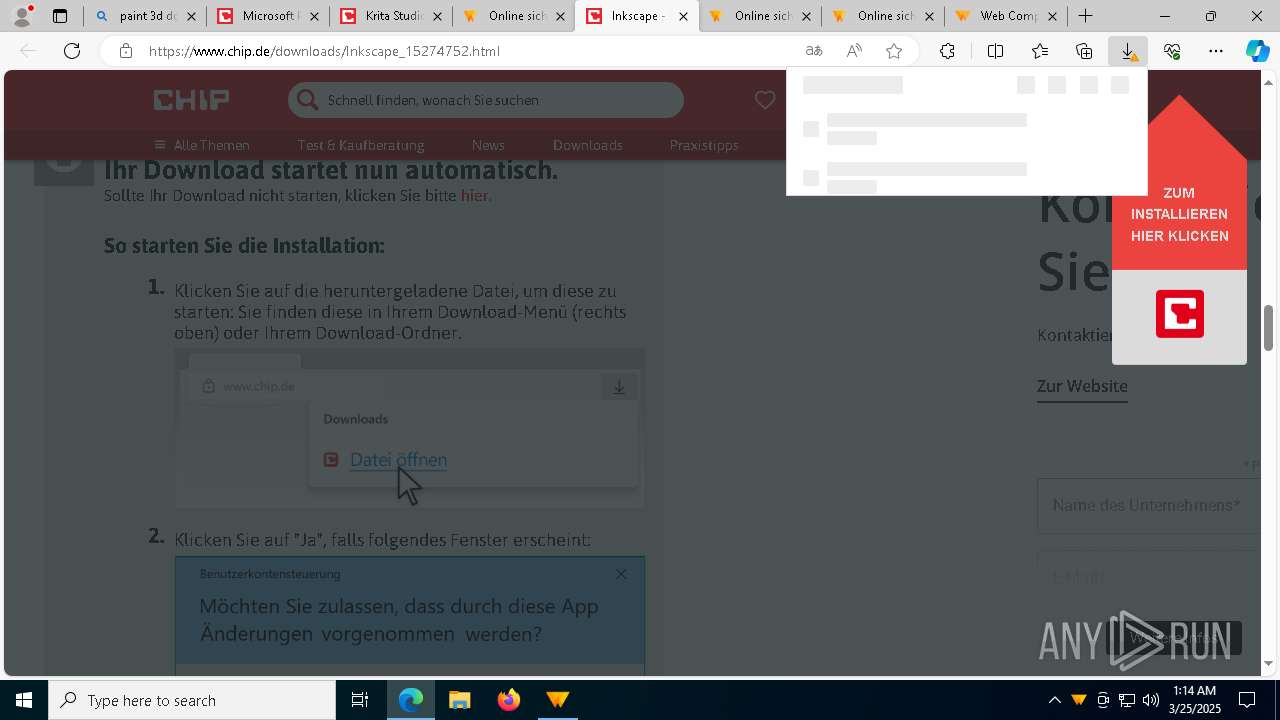Screen dimensions: 1280x720
Task: Click the translate page icon
Action: pos(814,51)
